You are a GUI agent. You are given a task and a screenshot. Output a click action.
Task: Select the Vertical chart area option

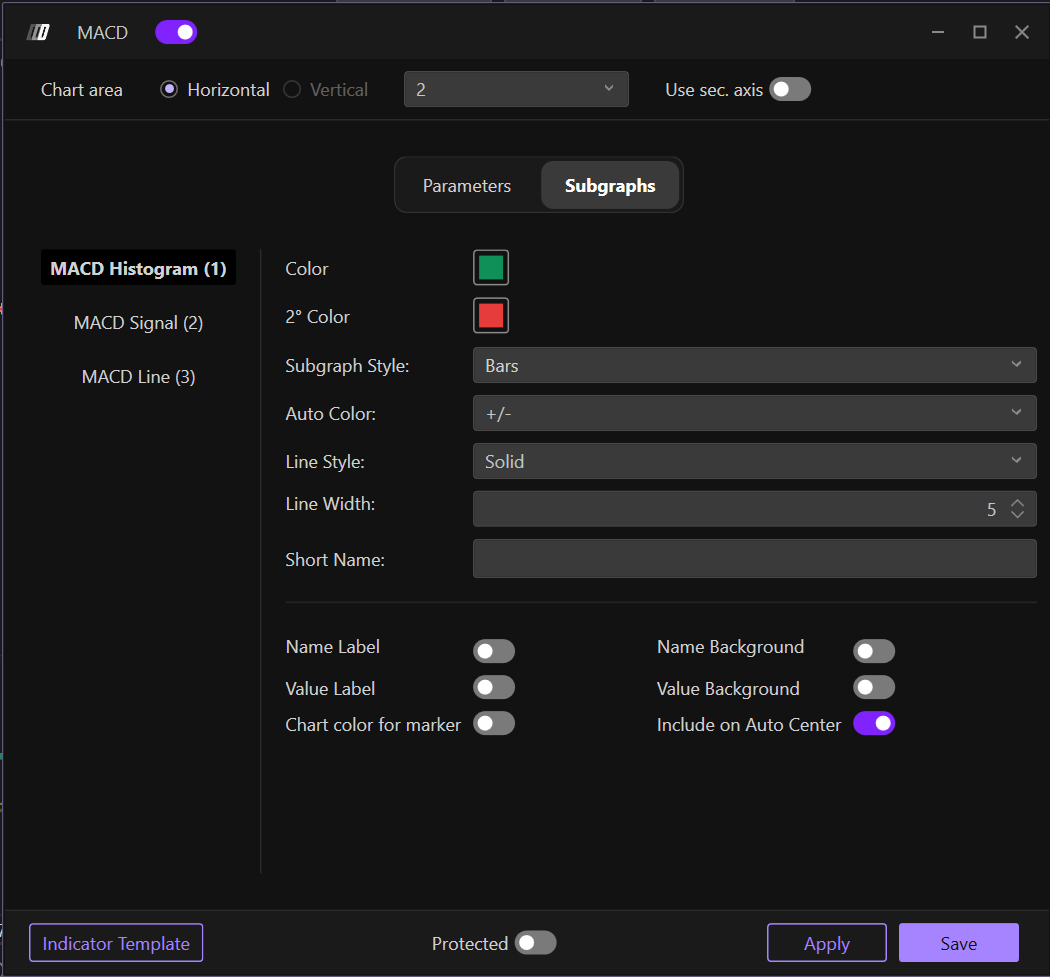(x=292, y=89)
